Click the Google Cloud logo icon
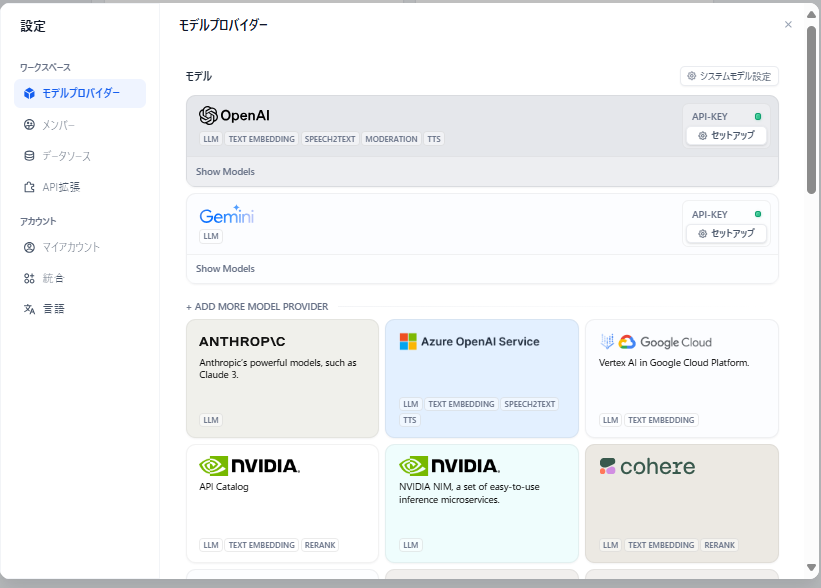Viewport: 821px width, 588px height. [x=627, y=342]
